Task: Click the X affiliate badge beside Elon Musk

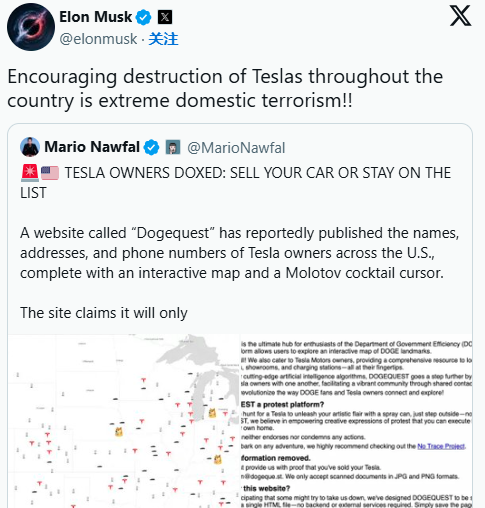Action: tap(165, 17)
